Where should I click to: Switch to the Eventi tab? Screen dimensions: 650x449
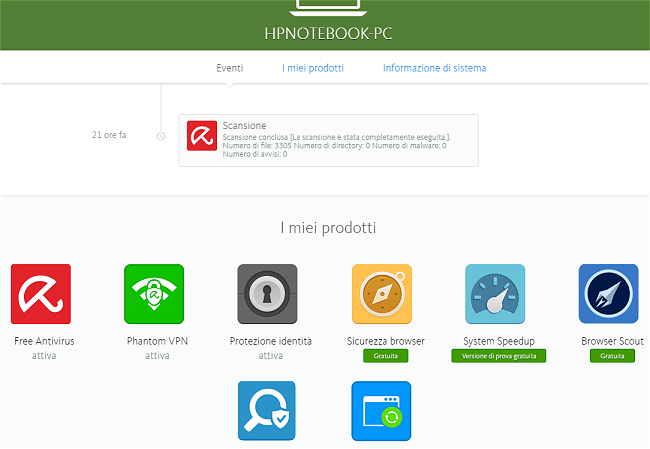tap(230, 68)
